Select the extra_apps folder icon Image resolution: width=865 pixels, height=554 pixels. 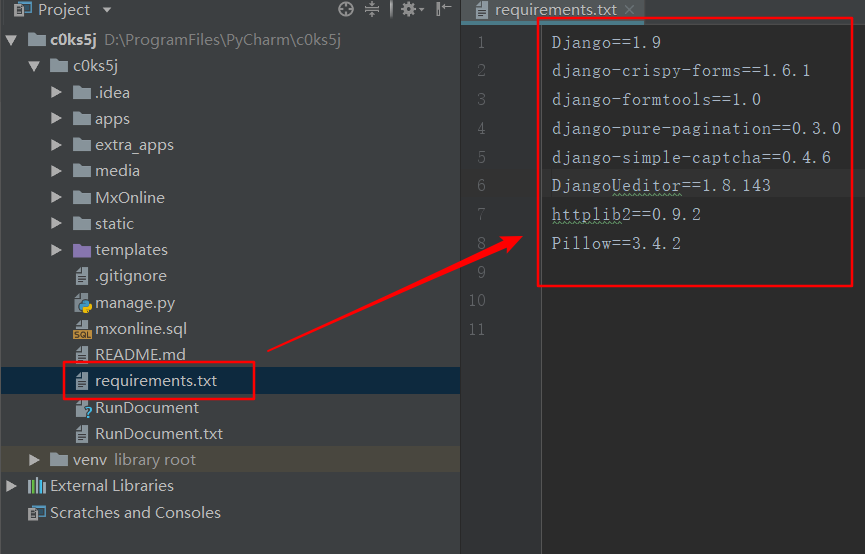[82, 145]
